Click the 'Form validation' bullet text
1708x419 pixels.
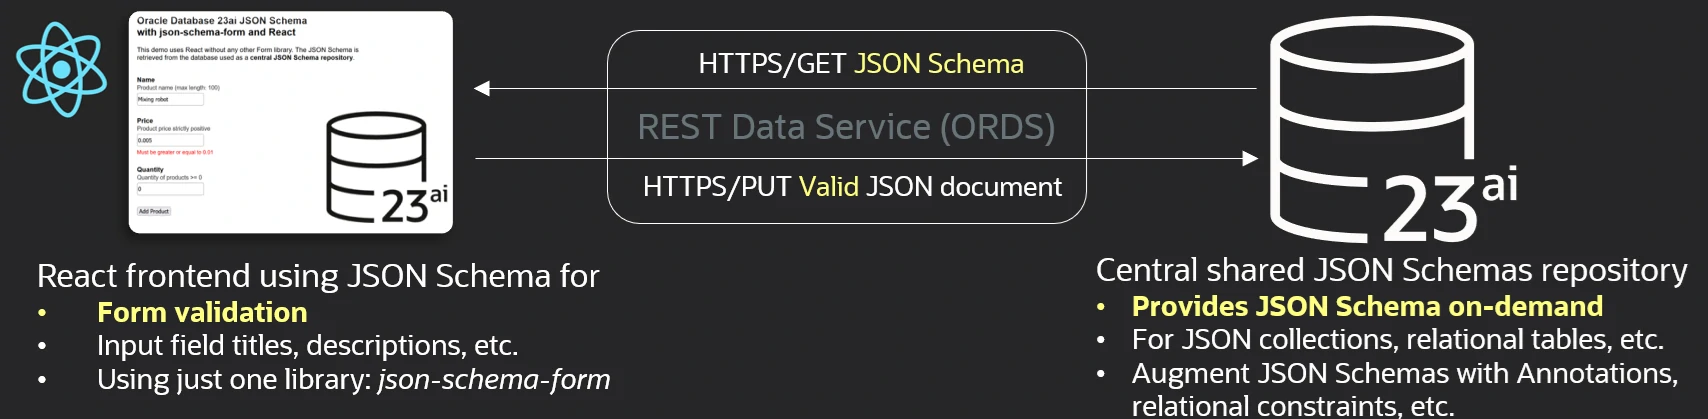202,313
